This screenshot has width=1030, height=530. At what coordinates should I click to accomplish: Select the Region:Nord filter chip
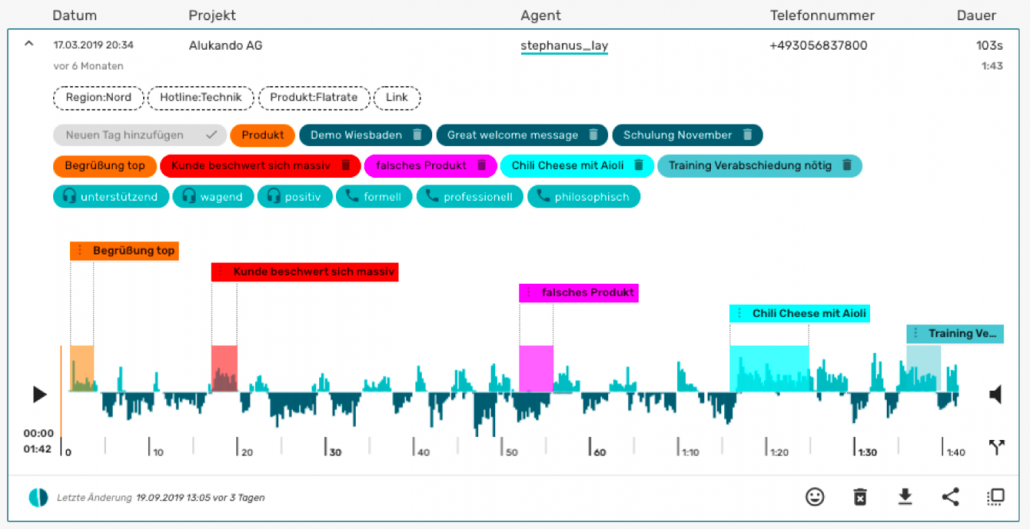(99, 98)
